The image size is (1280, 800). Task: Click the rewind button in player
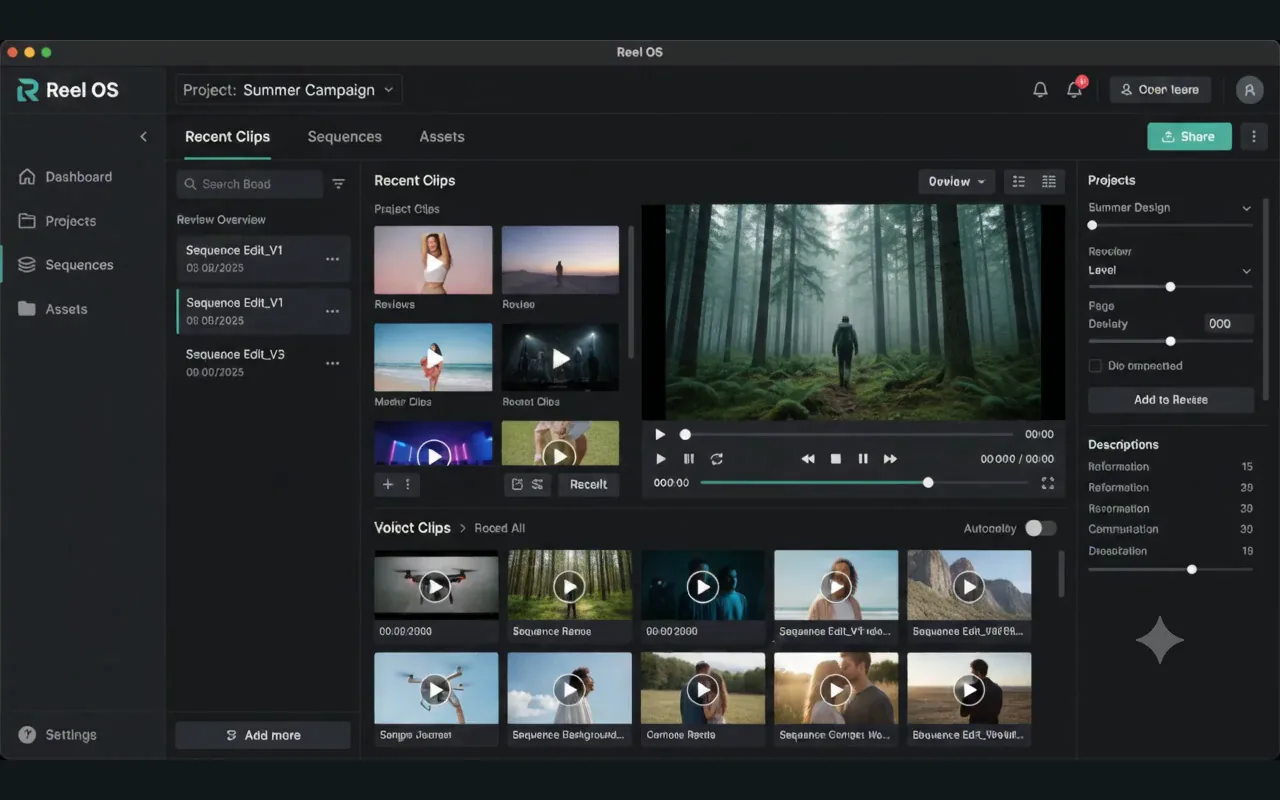(x=808, y=459)
